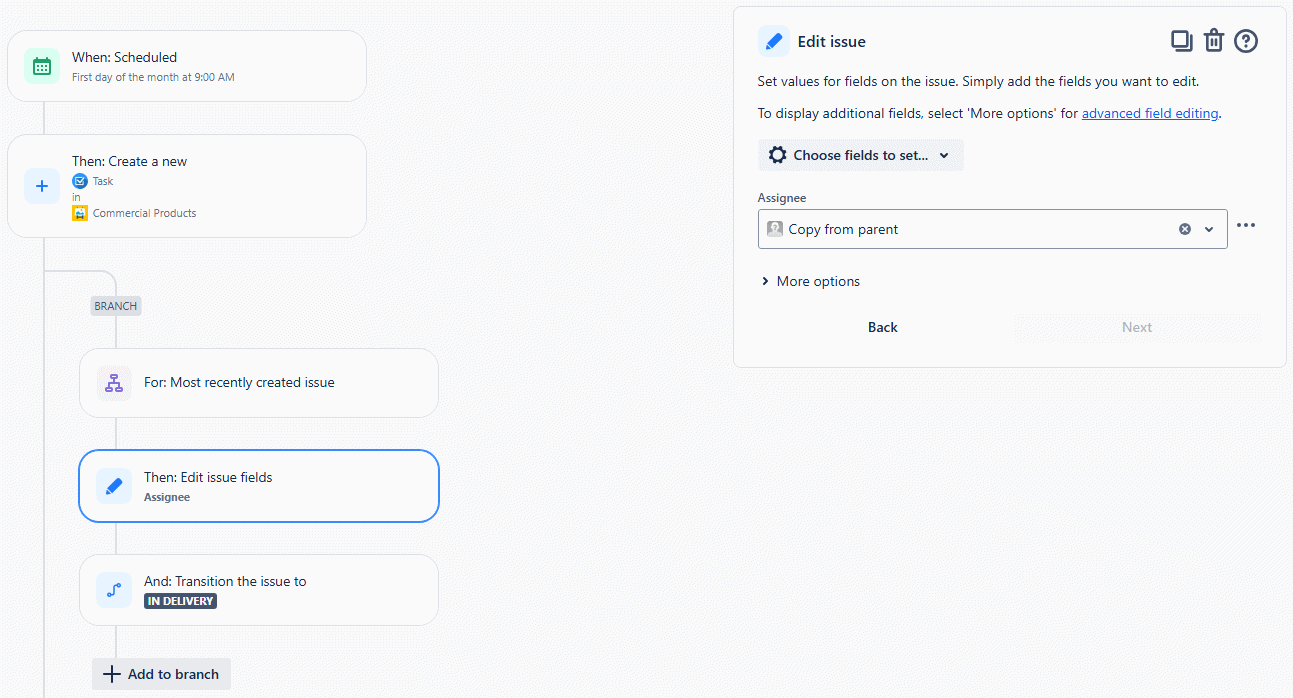Open the advanced field editing link
This screenshot has height=698, width=1293.
coord(1149,113)
